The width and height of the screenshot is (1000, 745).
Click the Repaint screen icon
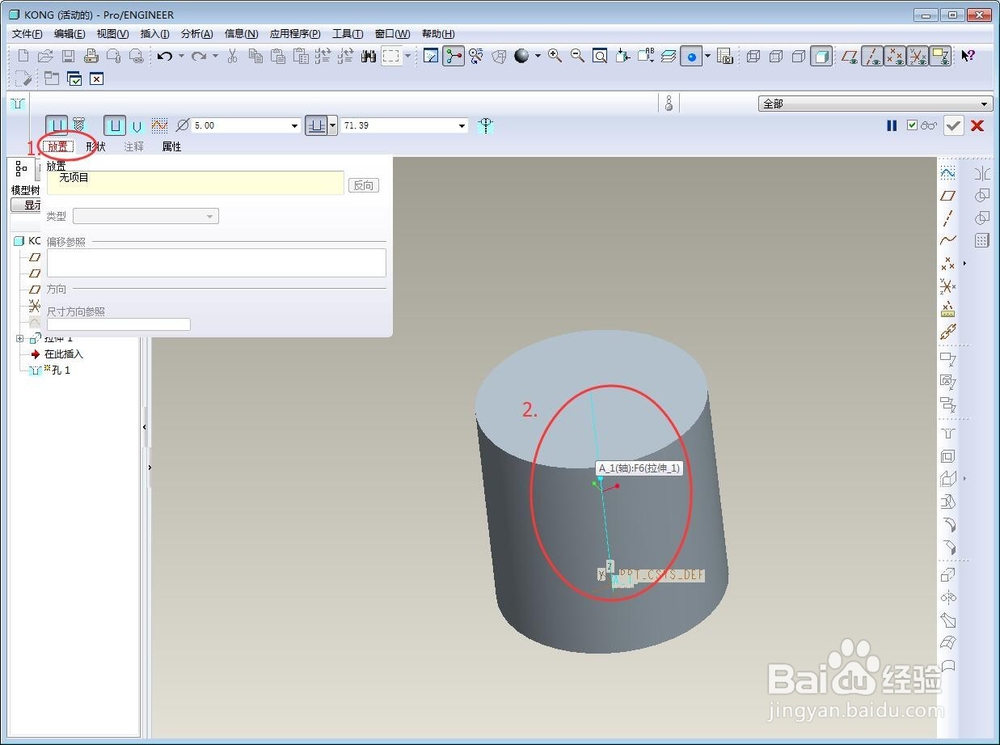coord(431,56)
